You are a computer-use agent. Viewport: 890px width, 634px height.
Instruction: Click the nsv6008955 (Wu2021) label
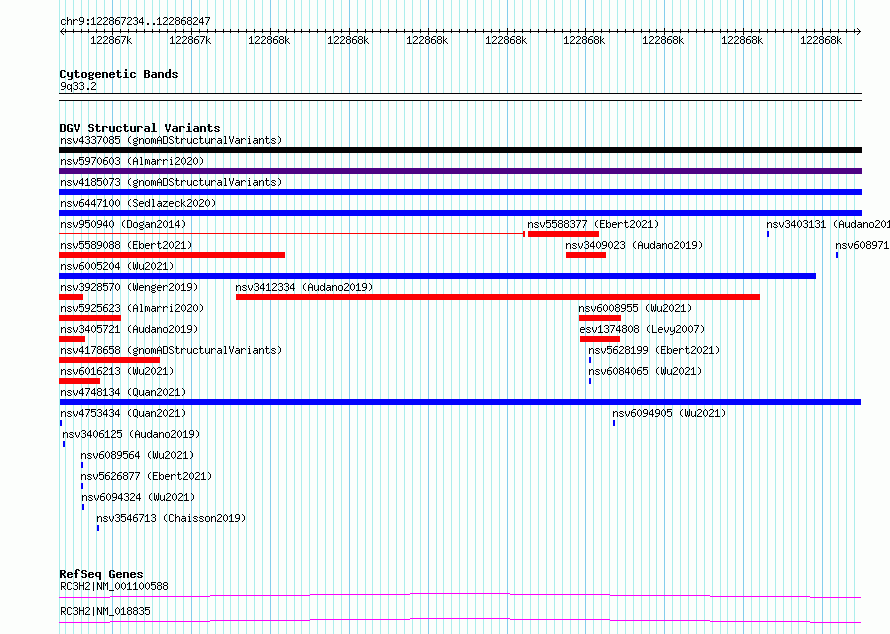coord(635,308)
